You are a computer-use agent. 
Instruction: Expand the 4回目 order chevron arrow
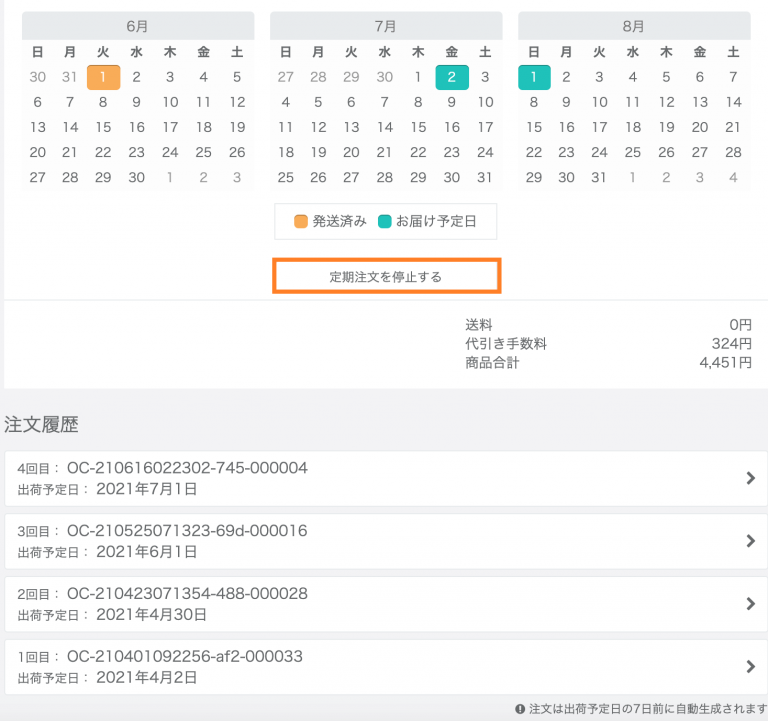(x=751, y=479)
